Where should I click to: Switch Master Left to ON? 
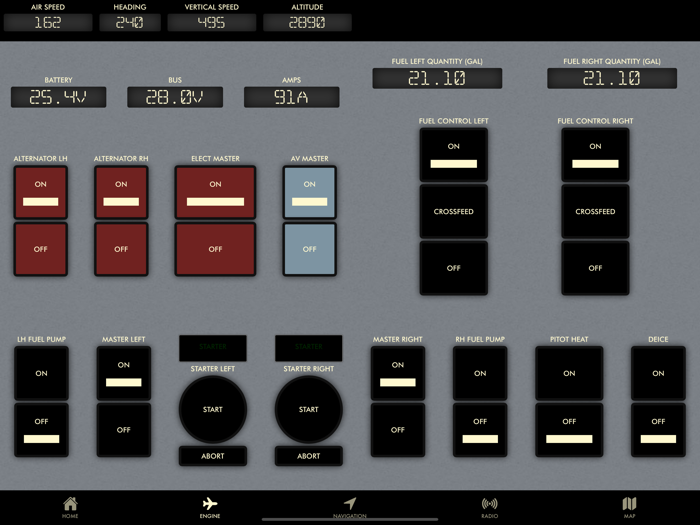tap(124, 373)
